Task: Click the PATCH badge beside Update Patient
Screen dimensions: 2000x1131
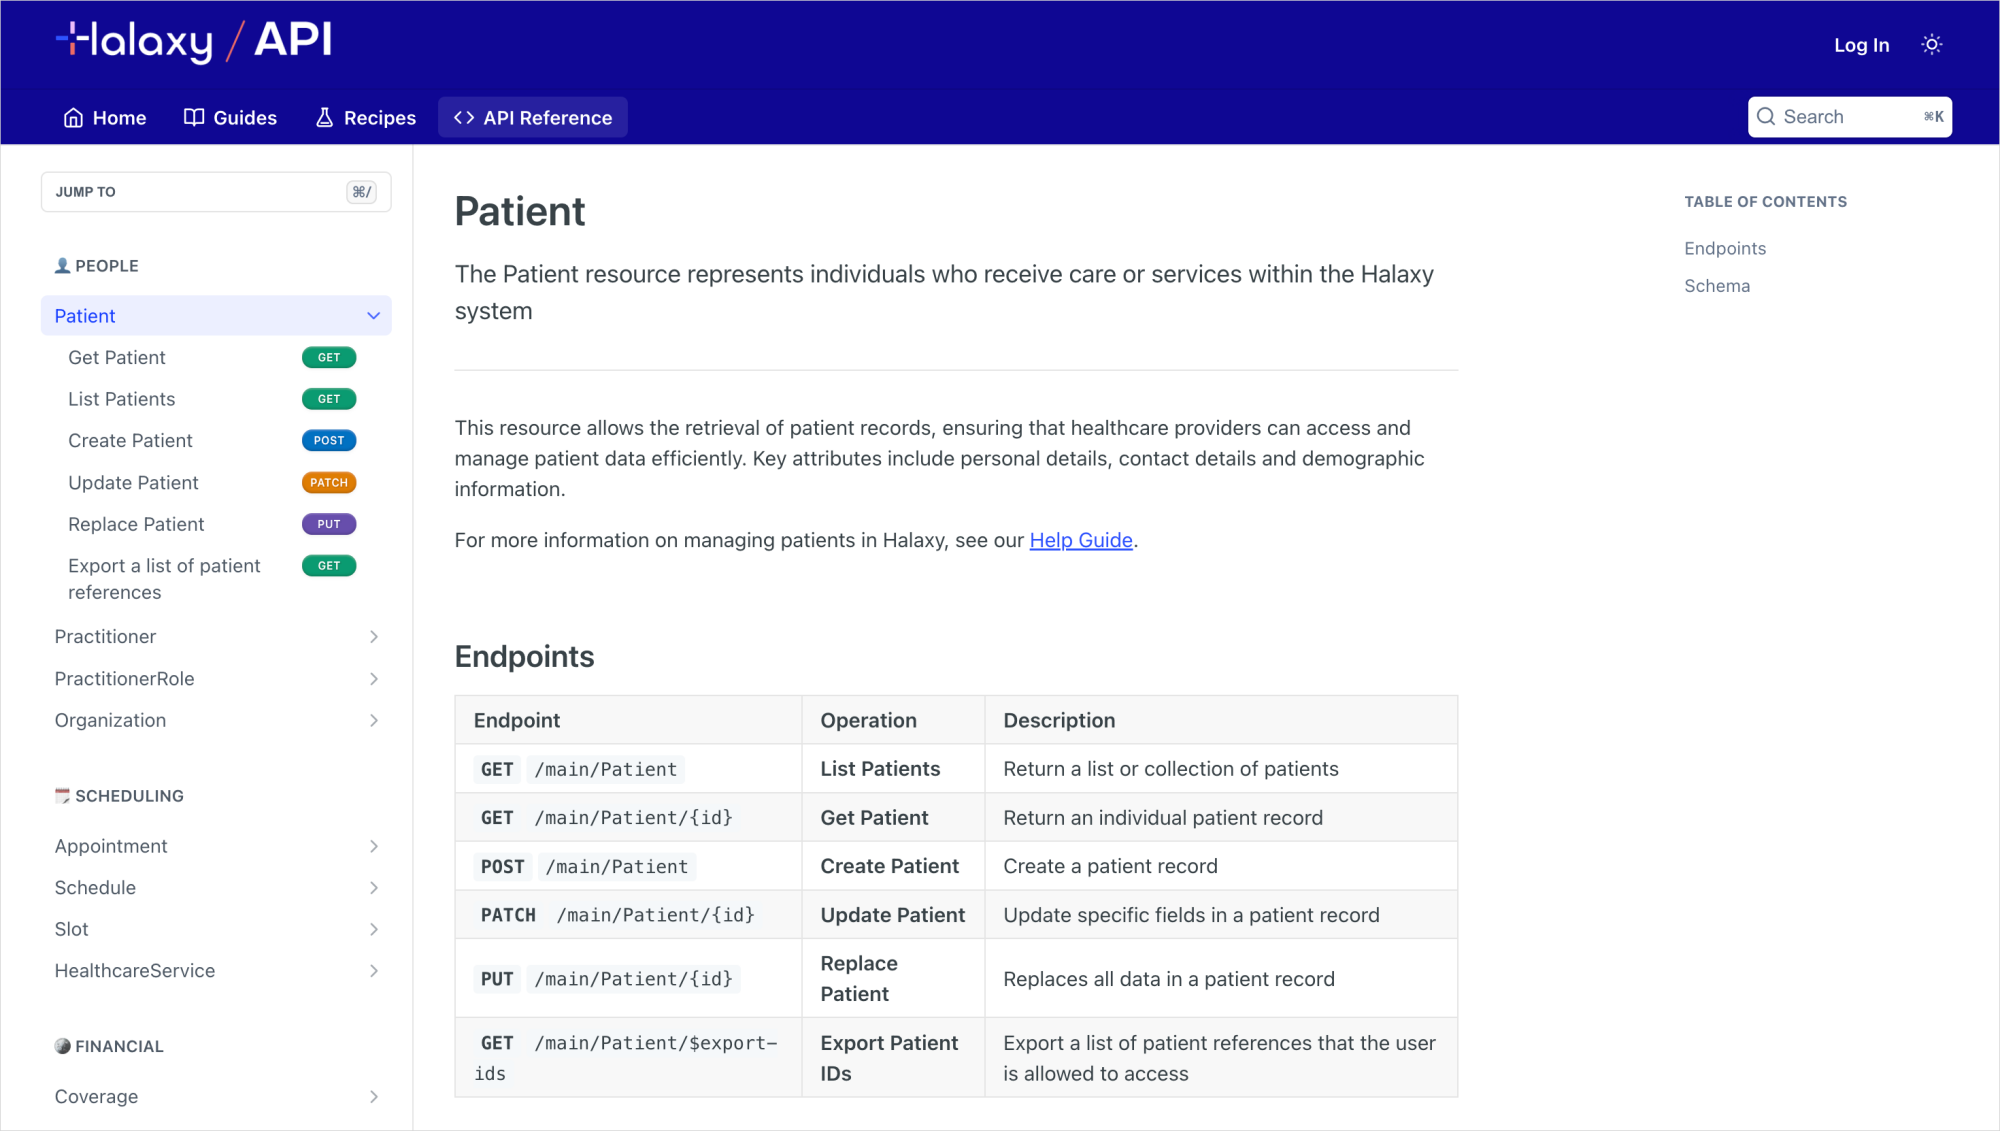Action: [329, 483]
